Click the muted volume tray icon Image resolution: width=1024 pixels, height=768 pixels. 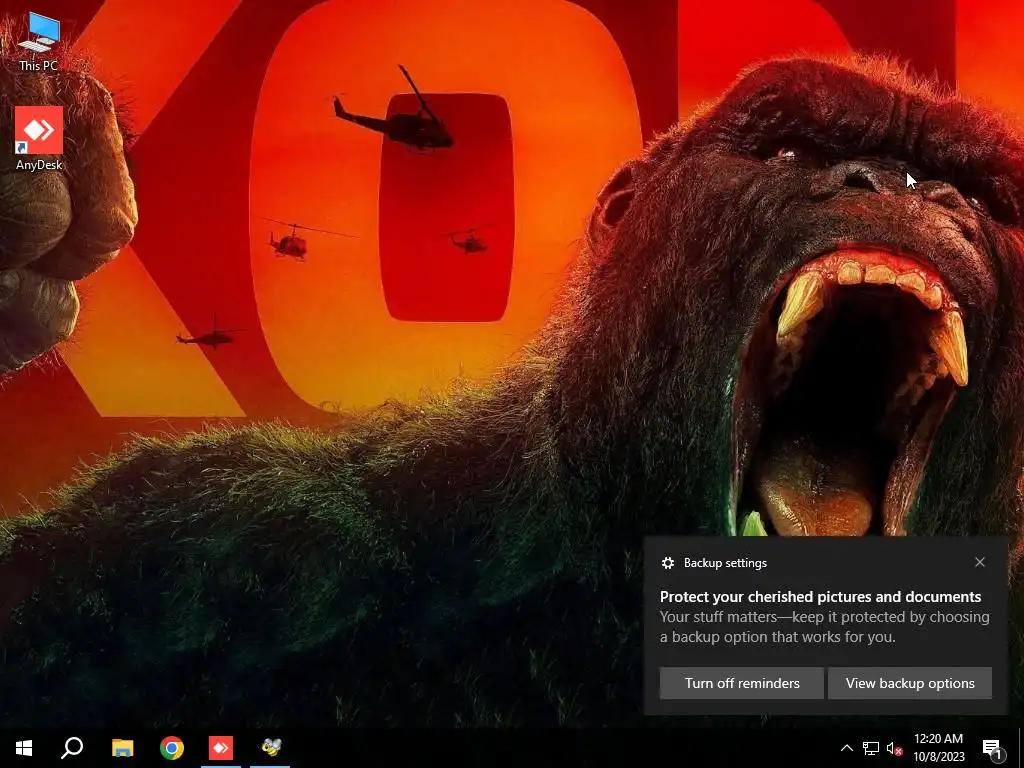coord(894,748)
